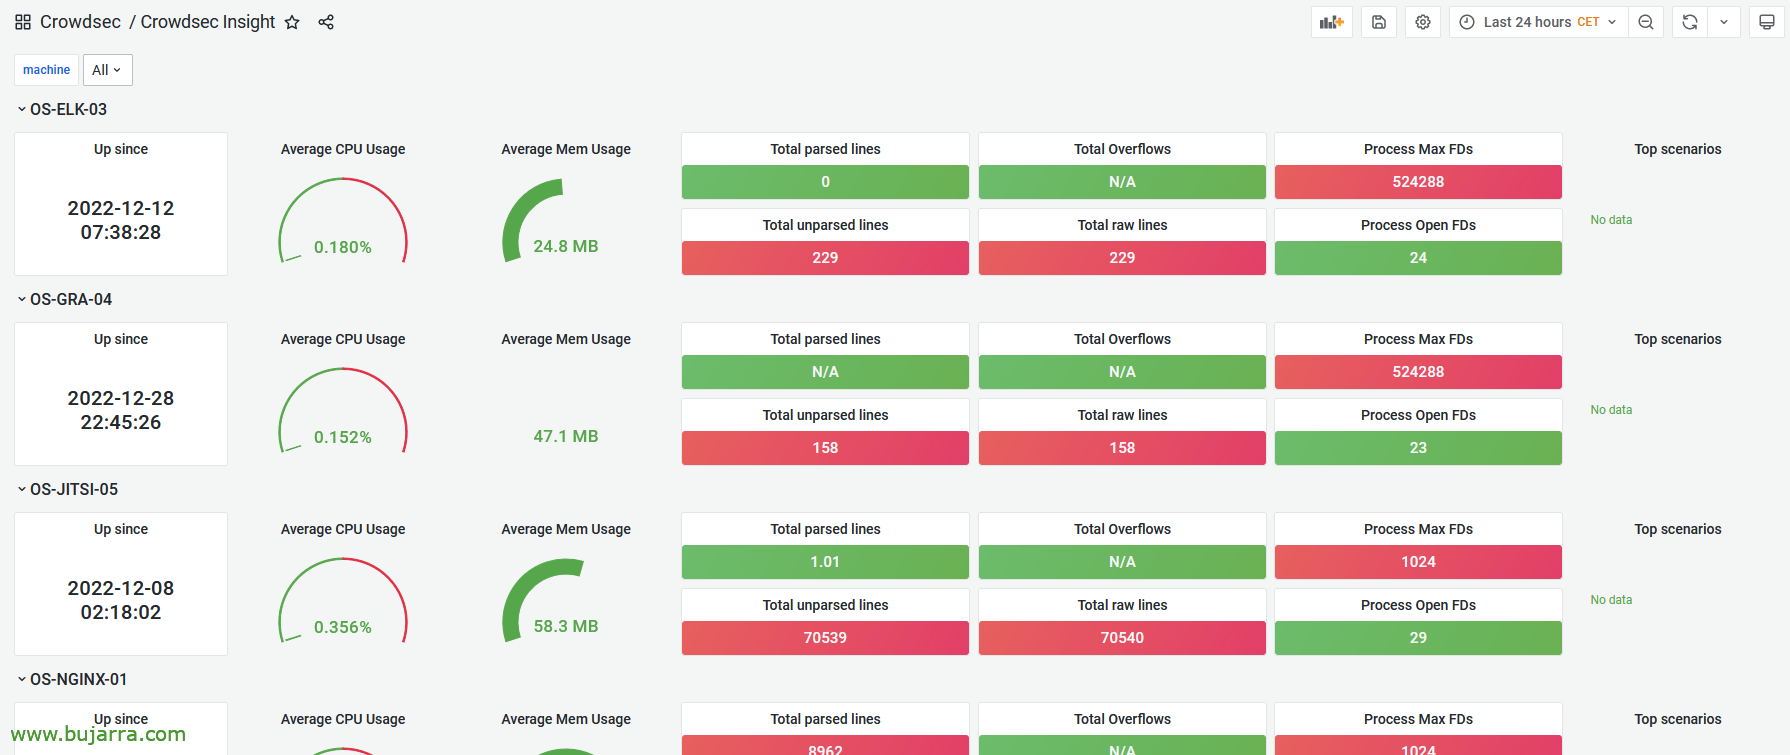Click OS-GRA-04 memory value 47.1 MB

pyautogui.click(x=566, y=436)
